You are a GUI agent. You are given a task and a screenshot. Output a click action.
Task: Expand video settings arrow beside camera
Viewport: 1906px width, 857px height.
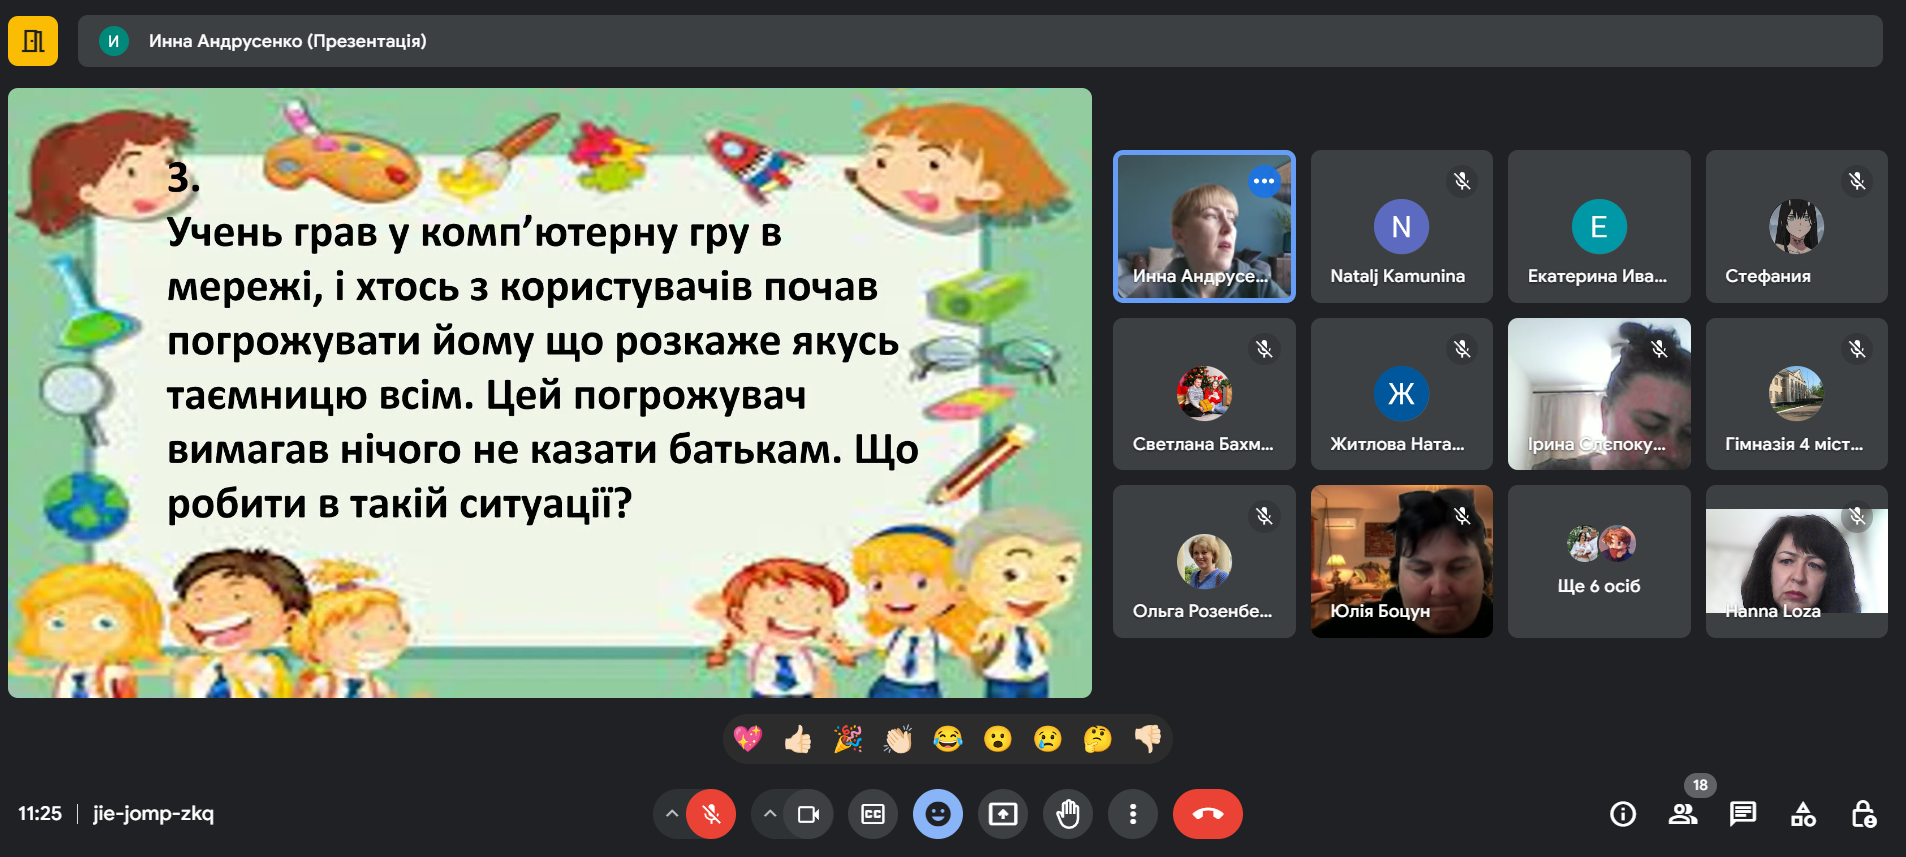(769, 814)
